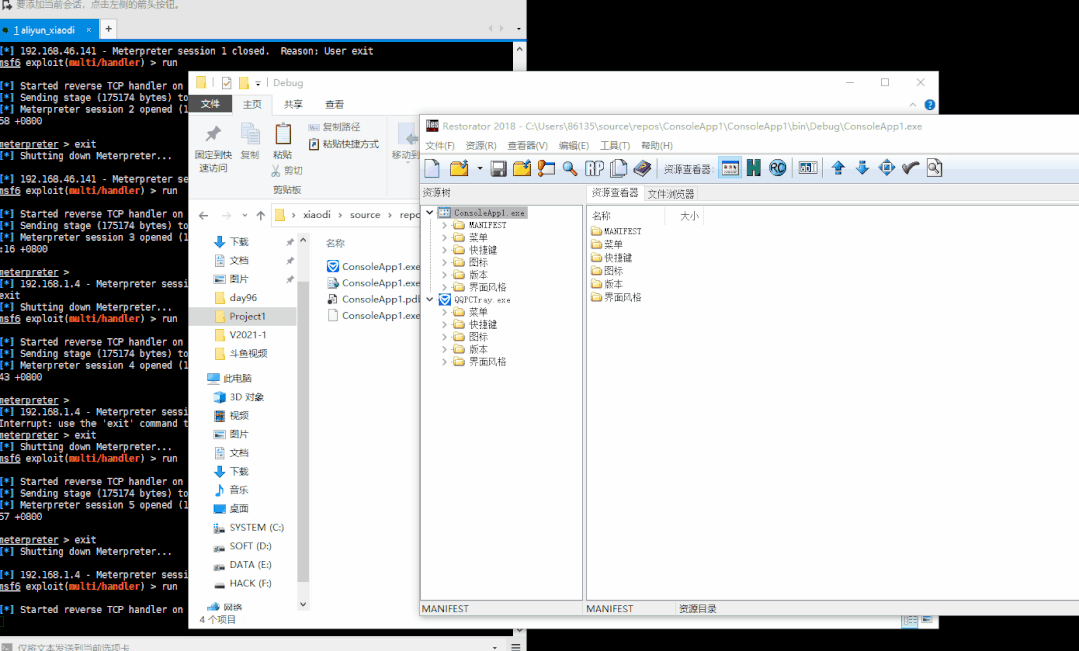This screenshot has height=651, width=1079.
Task: Click the Open folder icon in Restorator toolbar
Action: (x=459, y=168)
